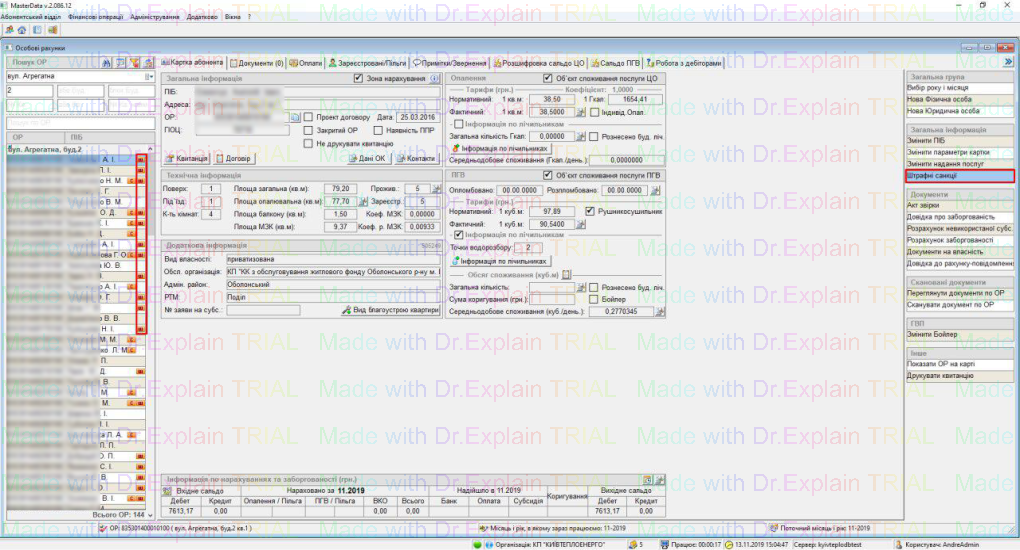Click the copy icon next to ОР field

[295, 117]
